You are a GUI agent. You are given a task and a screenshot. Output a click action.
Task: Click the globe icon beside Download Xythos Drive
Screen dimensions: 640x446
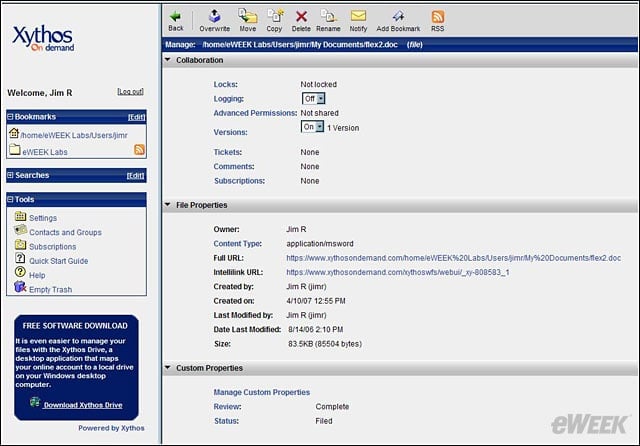(35, 402)
